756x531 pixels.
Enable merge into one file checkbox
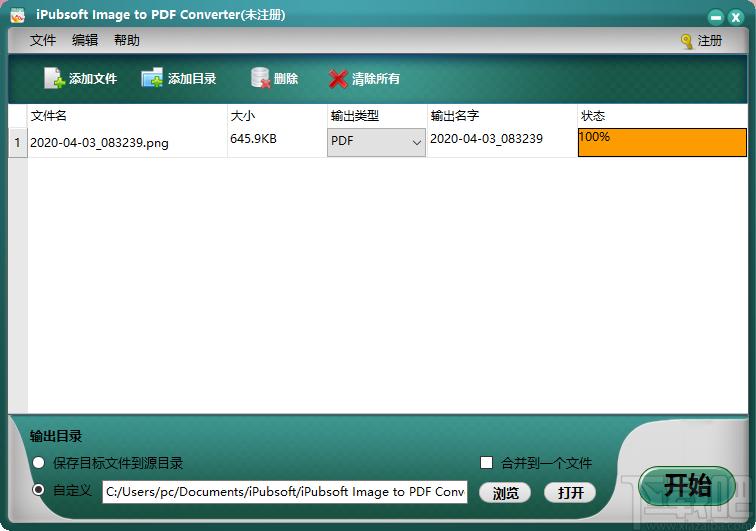(487, 463)
